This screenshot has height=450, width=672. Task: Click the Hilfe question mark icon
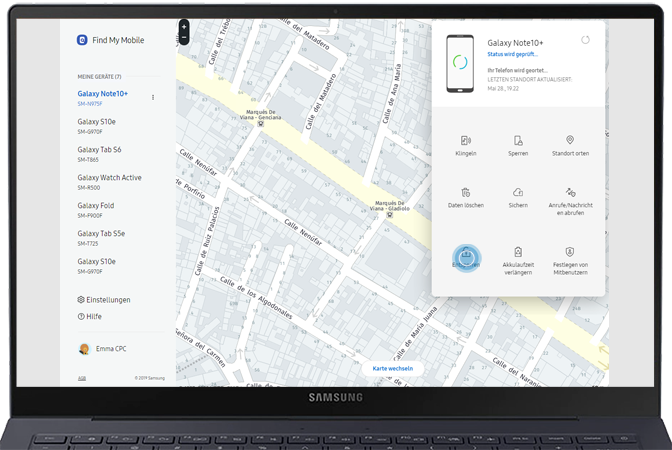pyautogui.click(x=81, y=316)
